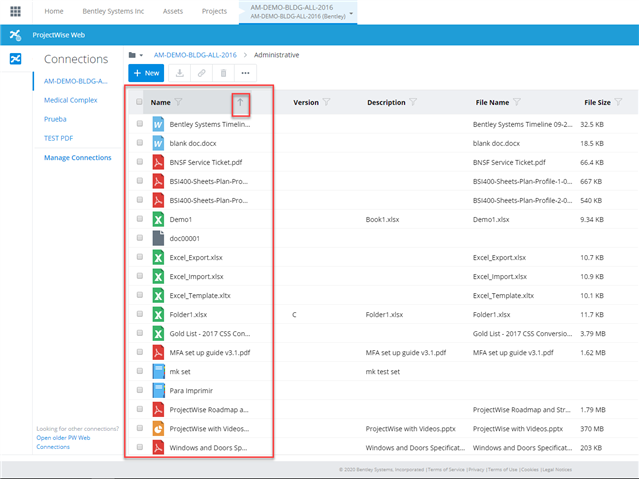Click the Administrative breadcrumb text
Viewport: 639px width, 479px height.
pos(276,55)
